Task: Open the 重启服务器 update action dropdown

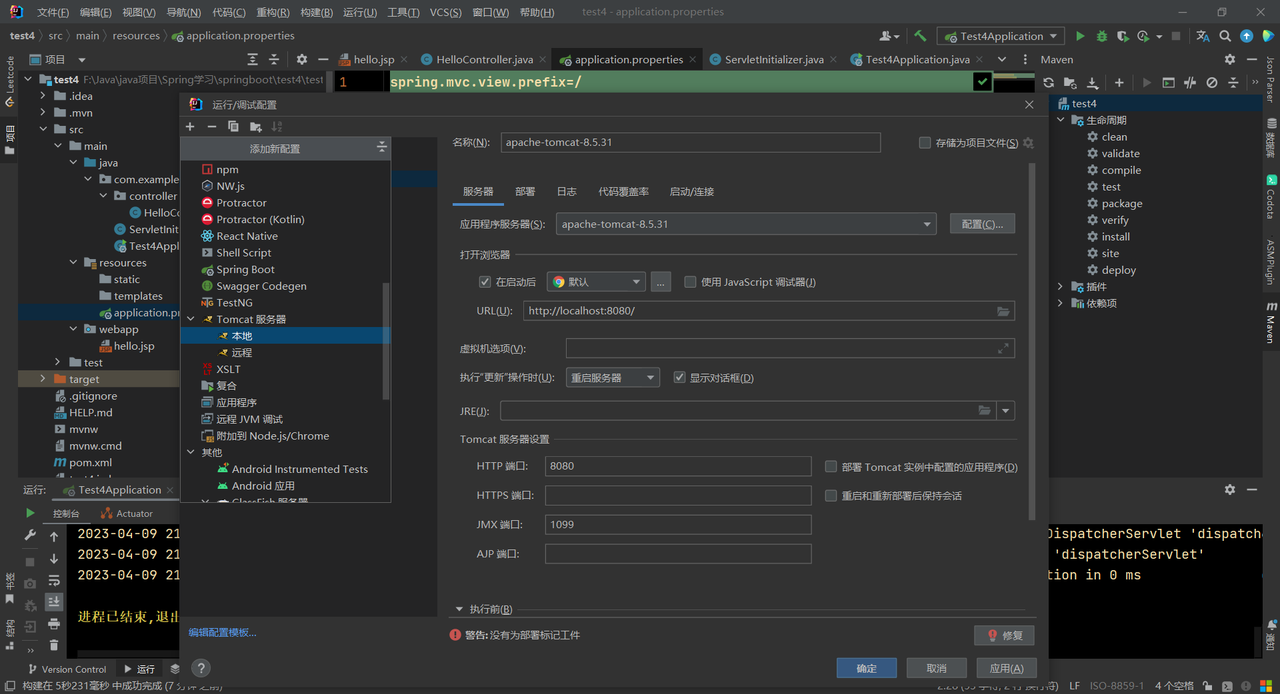Action: (613, 378)
